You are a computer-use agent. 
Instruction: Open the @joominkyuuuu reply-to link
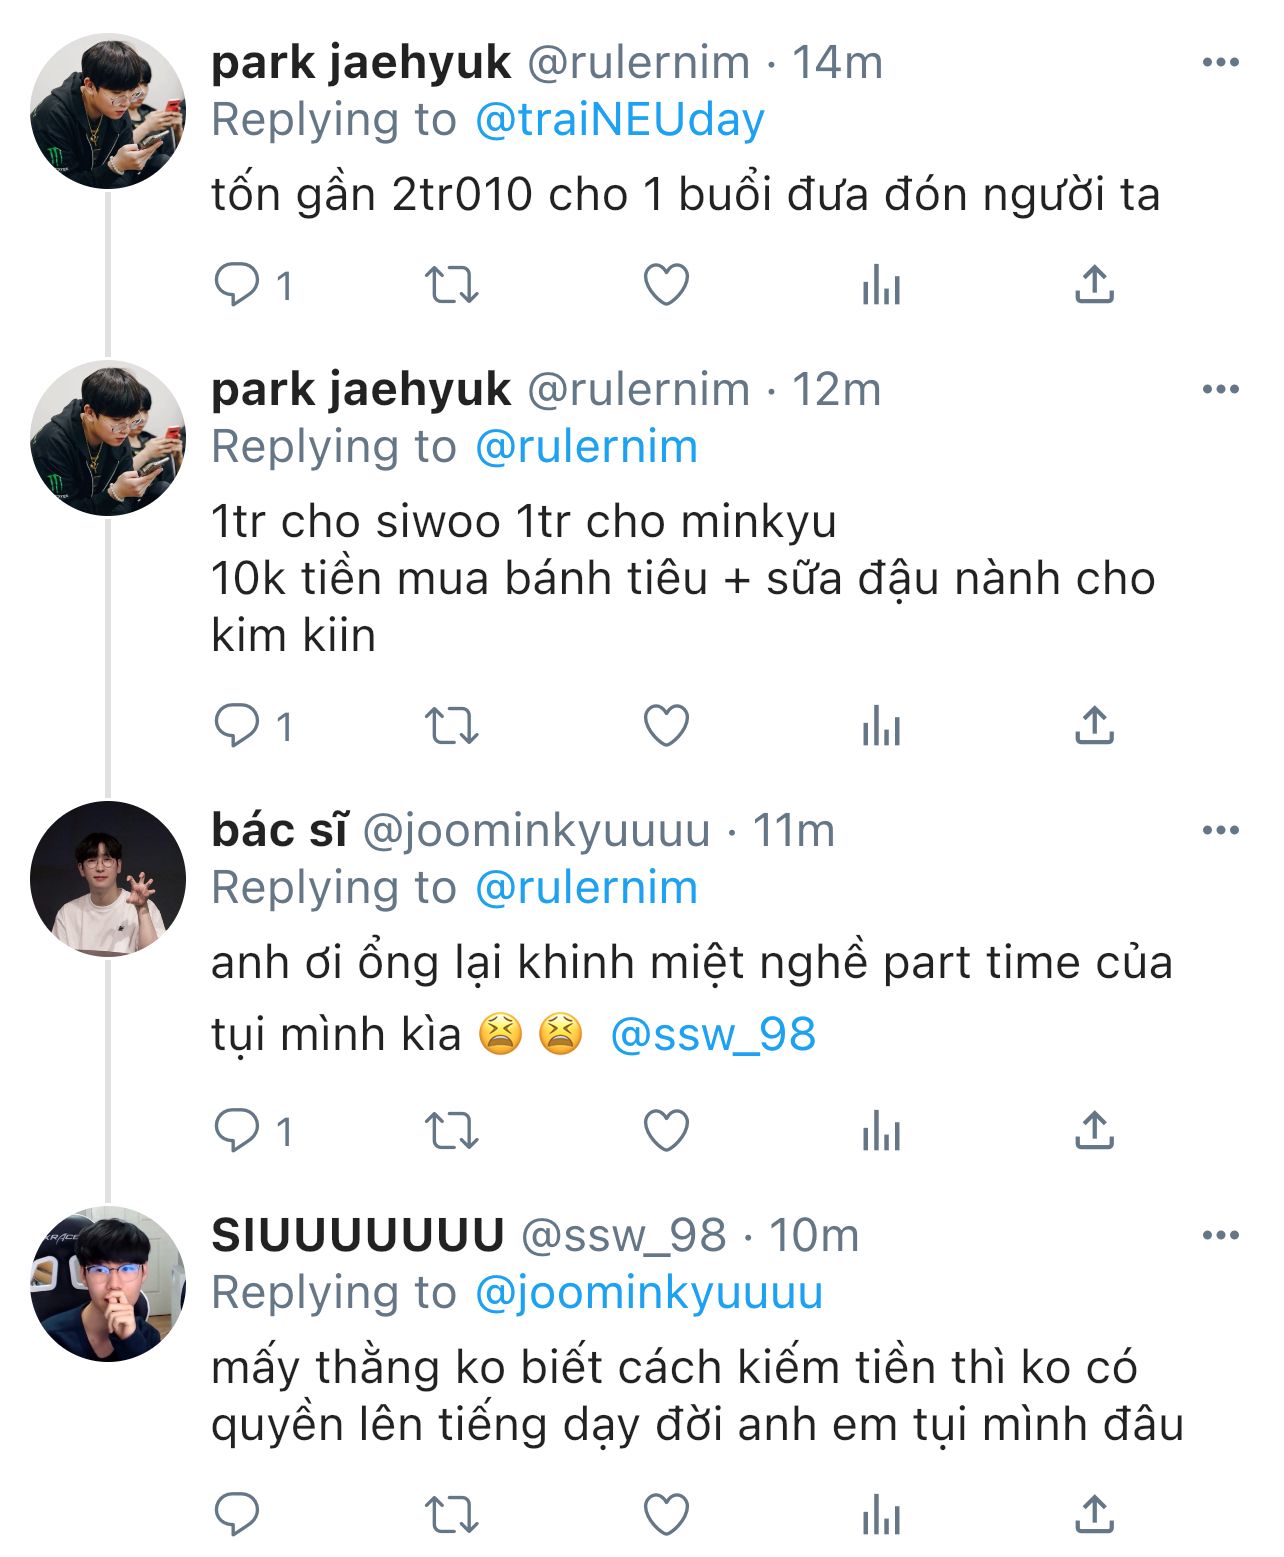pyautogui.click(x=649, y=1292)
